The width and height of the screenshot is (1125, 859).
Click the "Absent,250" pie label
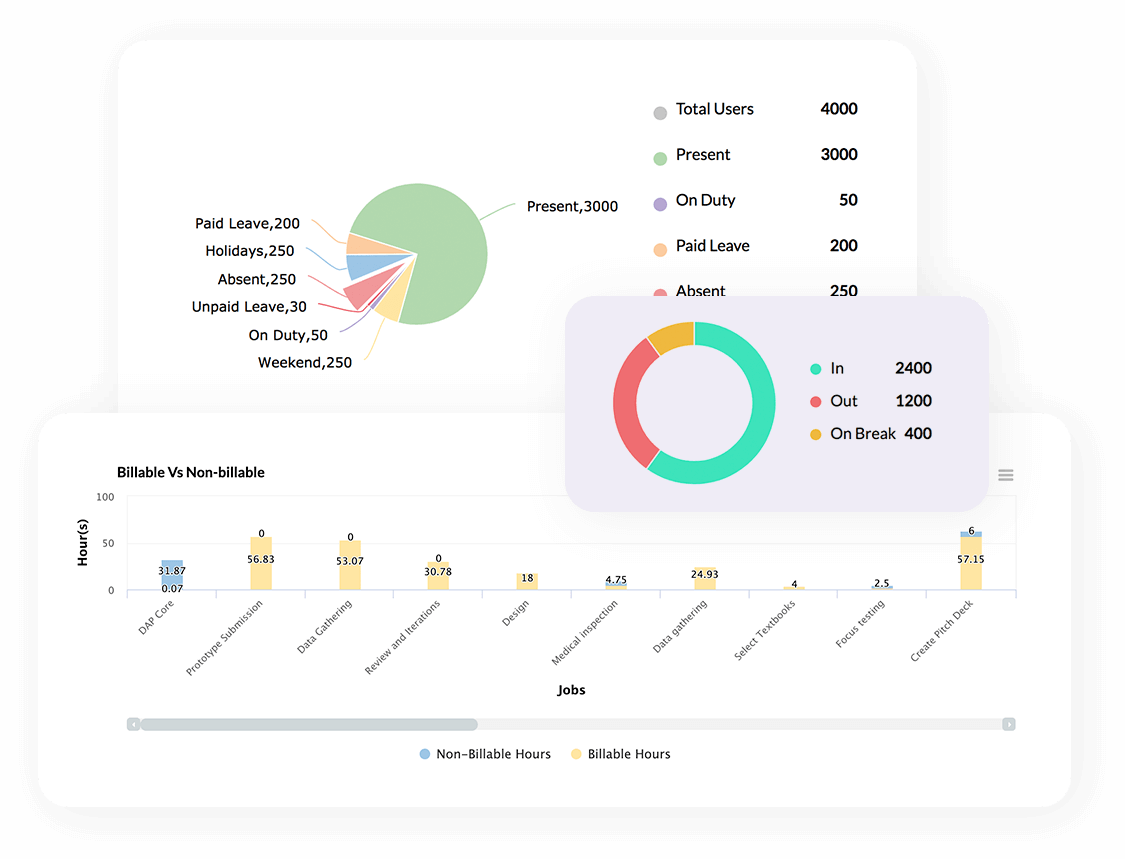tap(256, 279)
